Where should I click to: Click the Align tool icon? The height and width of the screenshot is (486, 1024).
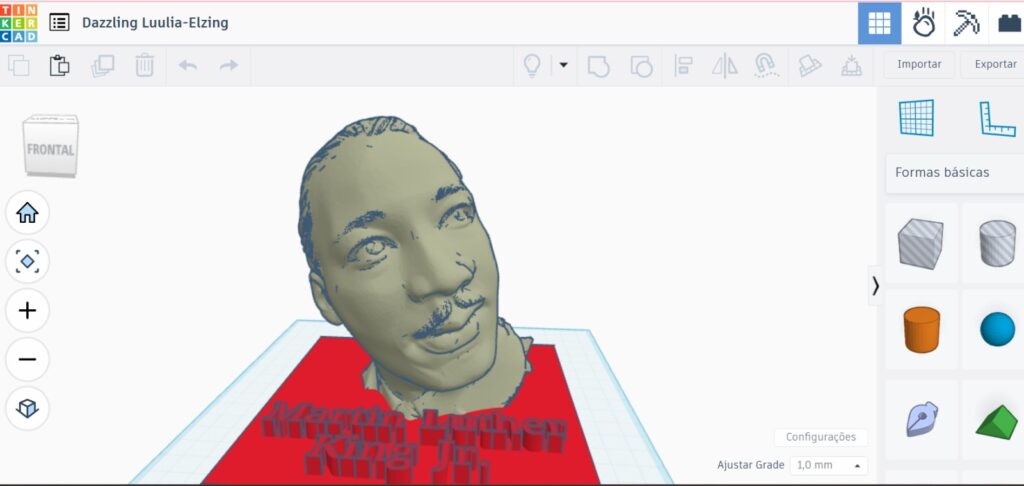pyautogui.click(x=683, y=66)
